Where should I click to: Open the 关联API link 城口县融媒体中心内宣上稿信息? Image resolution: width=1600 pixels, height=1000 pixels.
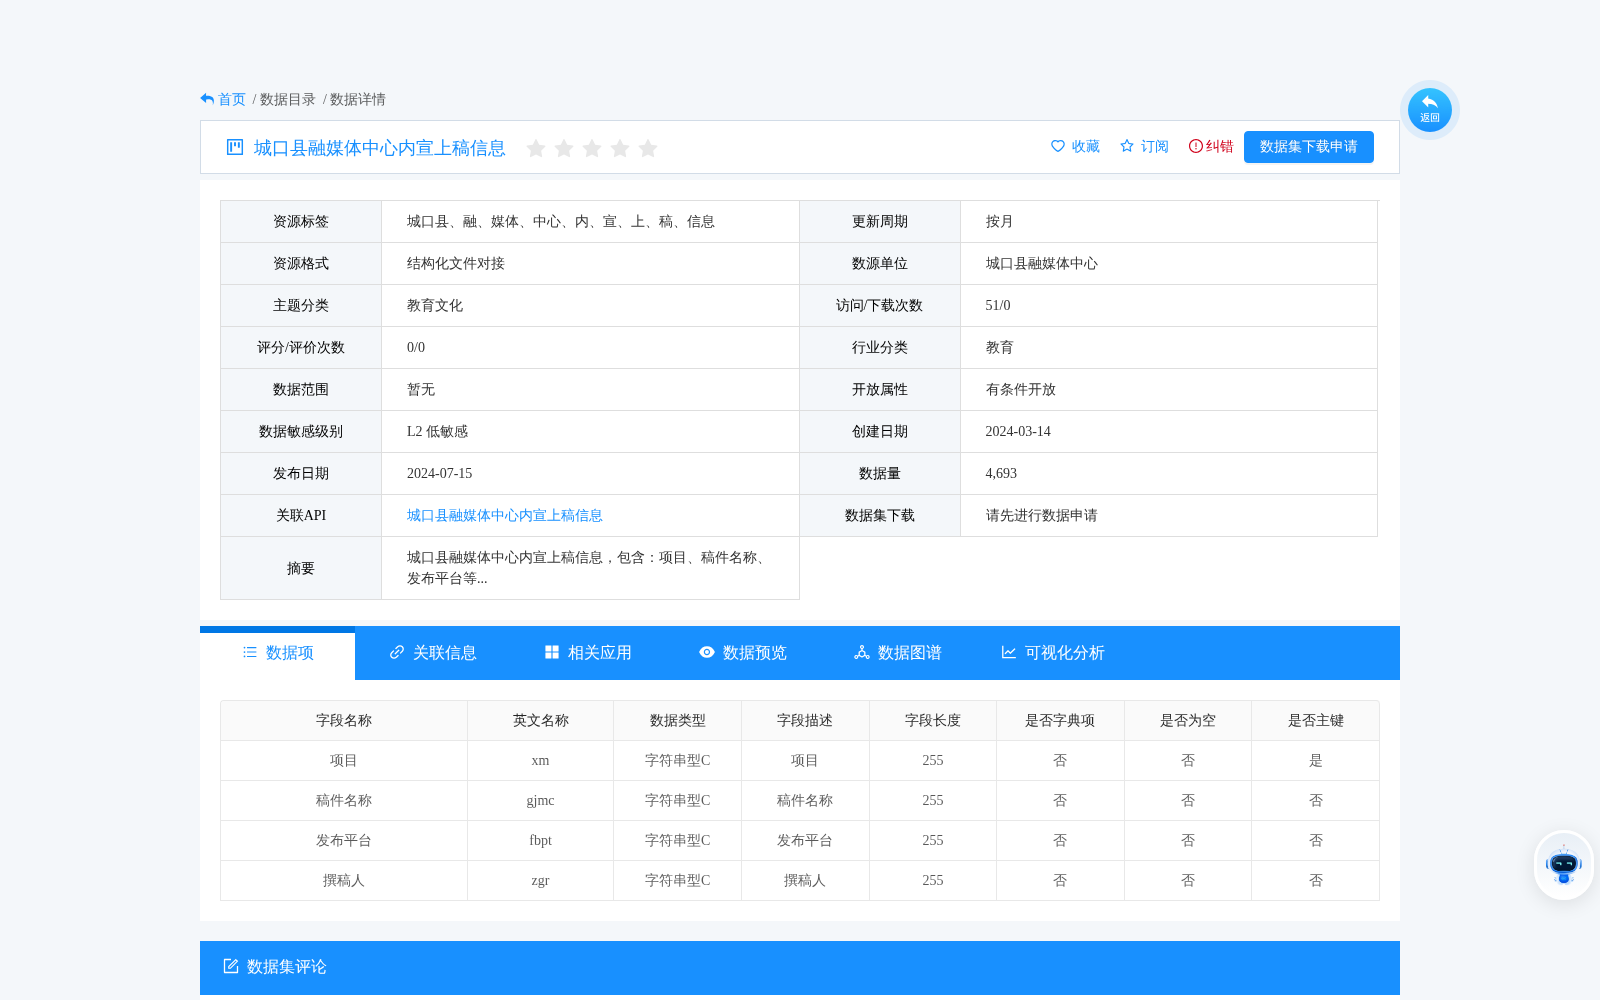[505, 516]
